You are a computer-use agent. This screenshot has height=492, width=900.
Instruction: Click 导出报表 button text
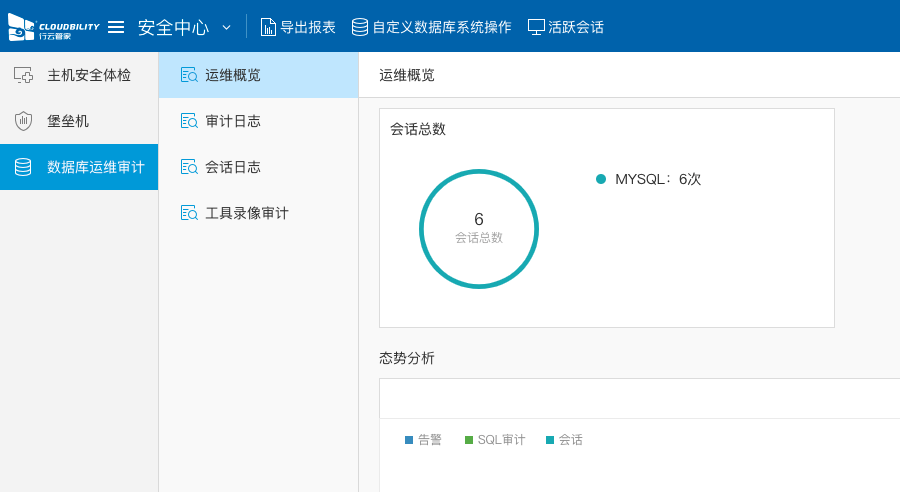coord(308,27)
